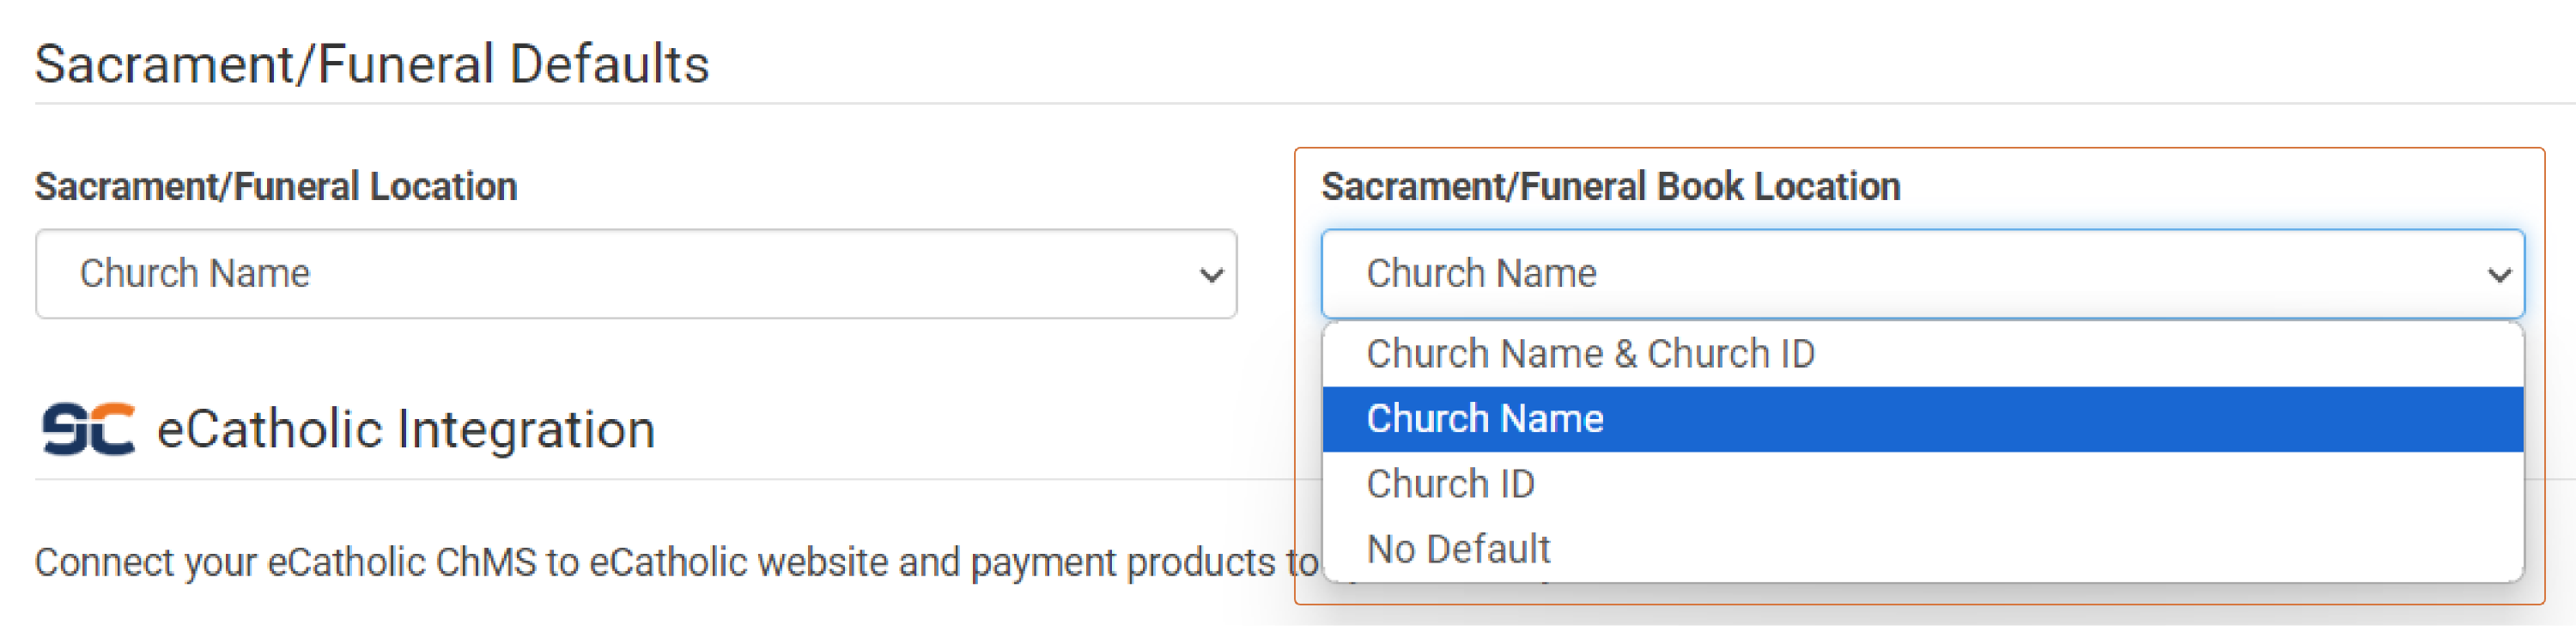Click "Church ID" portion of first list option
2576x626 pixels.
click(x=1730, y=354)
